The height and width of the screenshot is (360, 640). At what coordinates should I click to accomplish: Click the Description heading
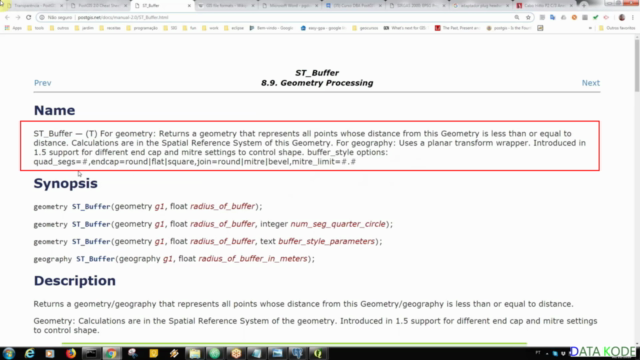coord(75,281)
